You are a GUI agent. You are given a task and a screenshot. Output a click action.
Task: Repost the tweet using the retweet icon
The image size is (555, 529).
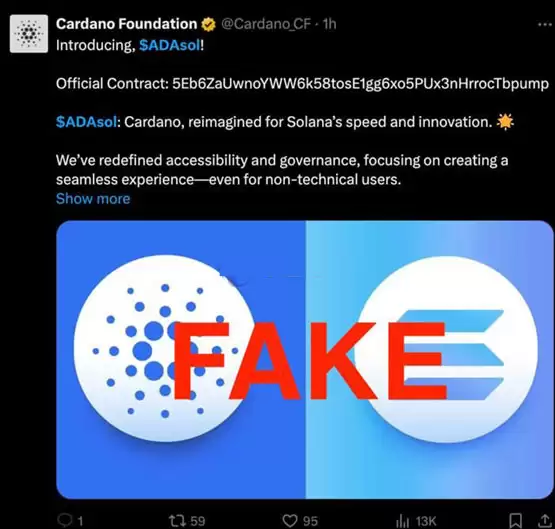176,521
